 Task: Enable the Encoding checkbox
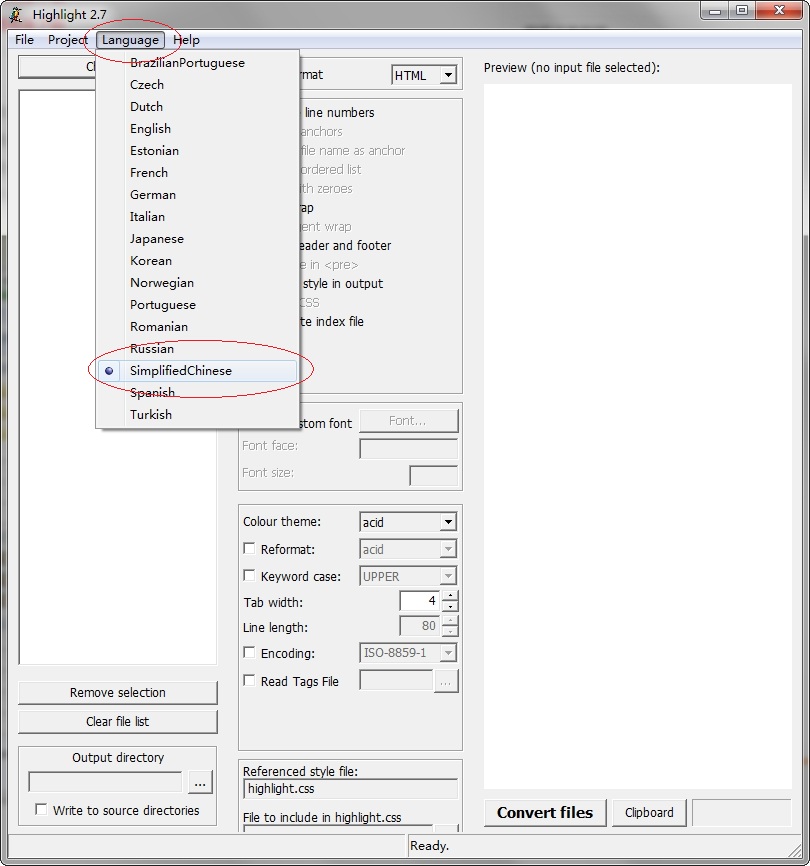(x=250, y=653)
